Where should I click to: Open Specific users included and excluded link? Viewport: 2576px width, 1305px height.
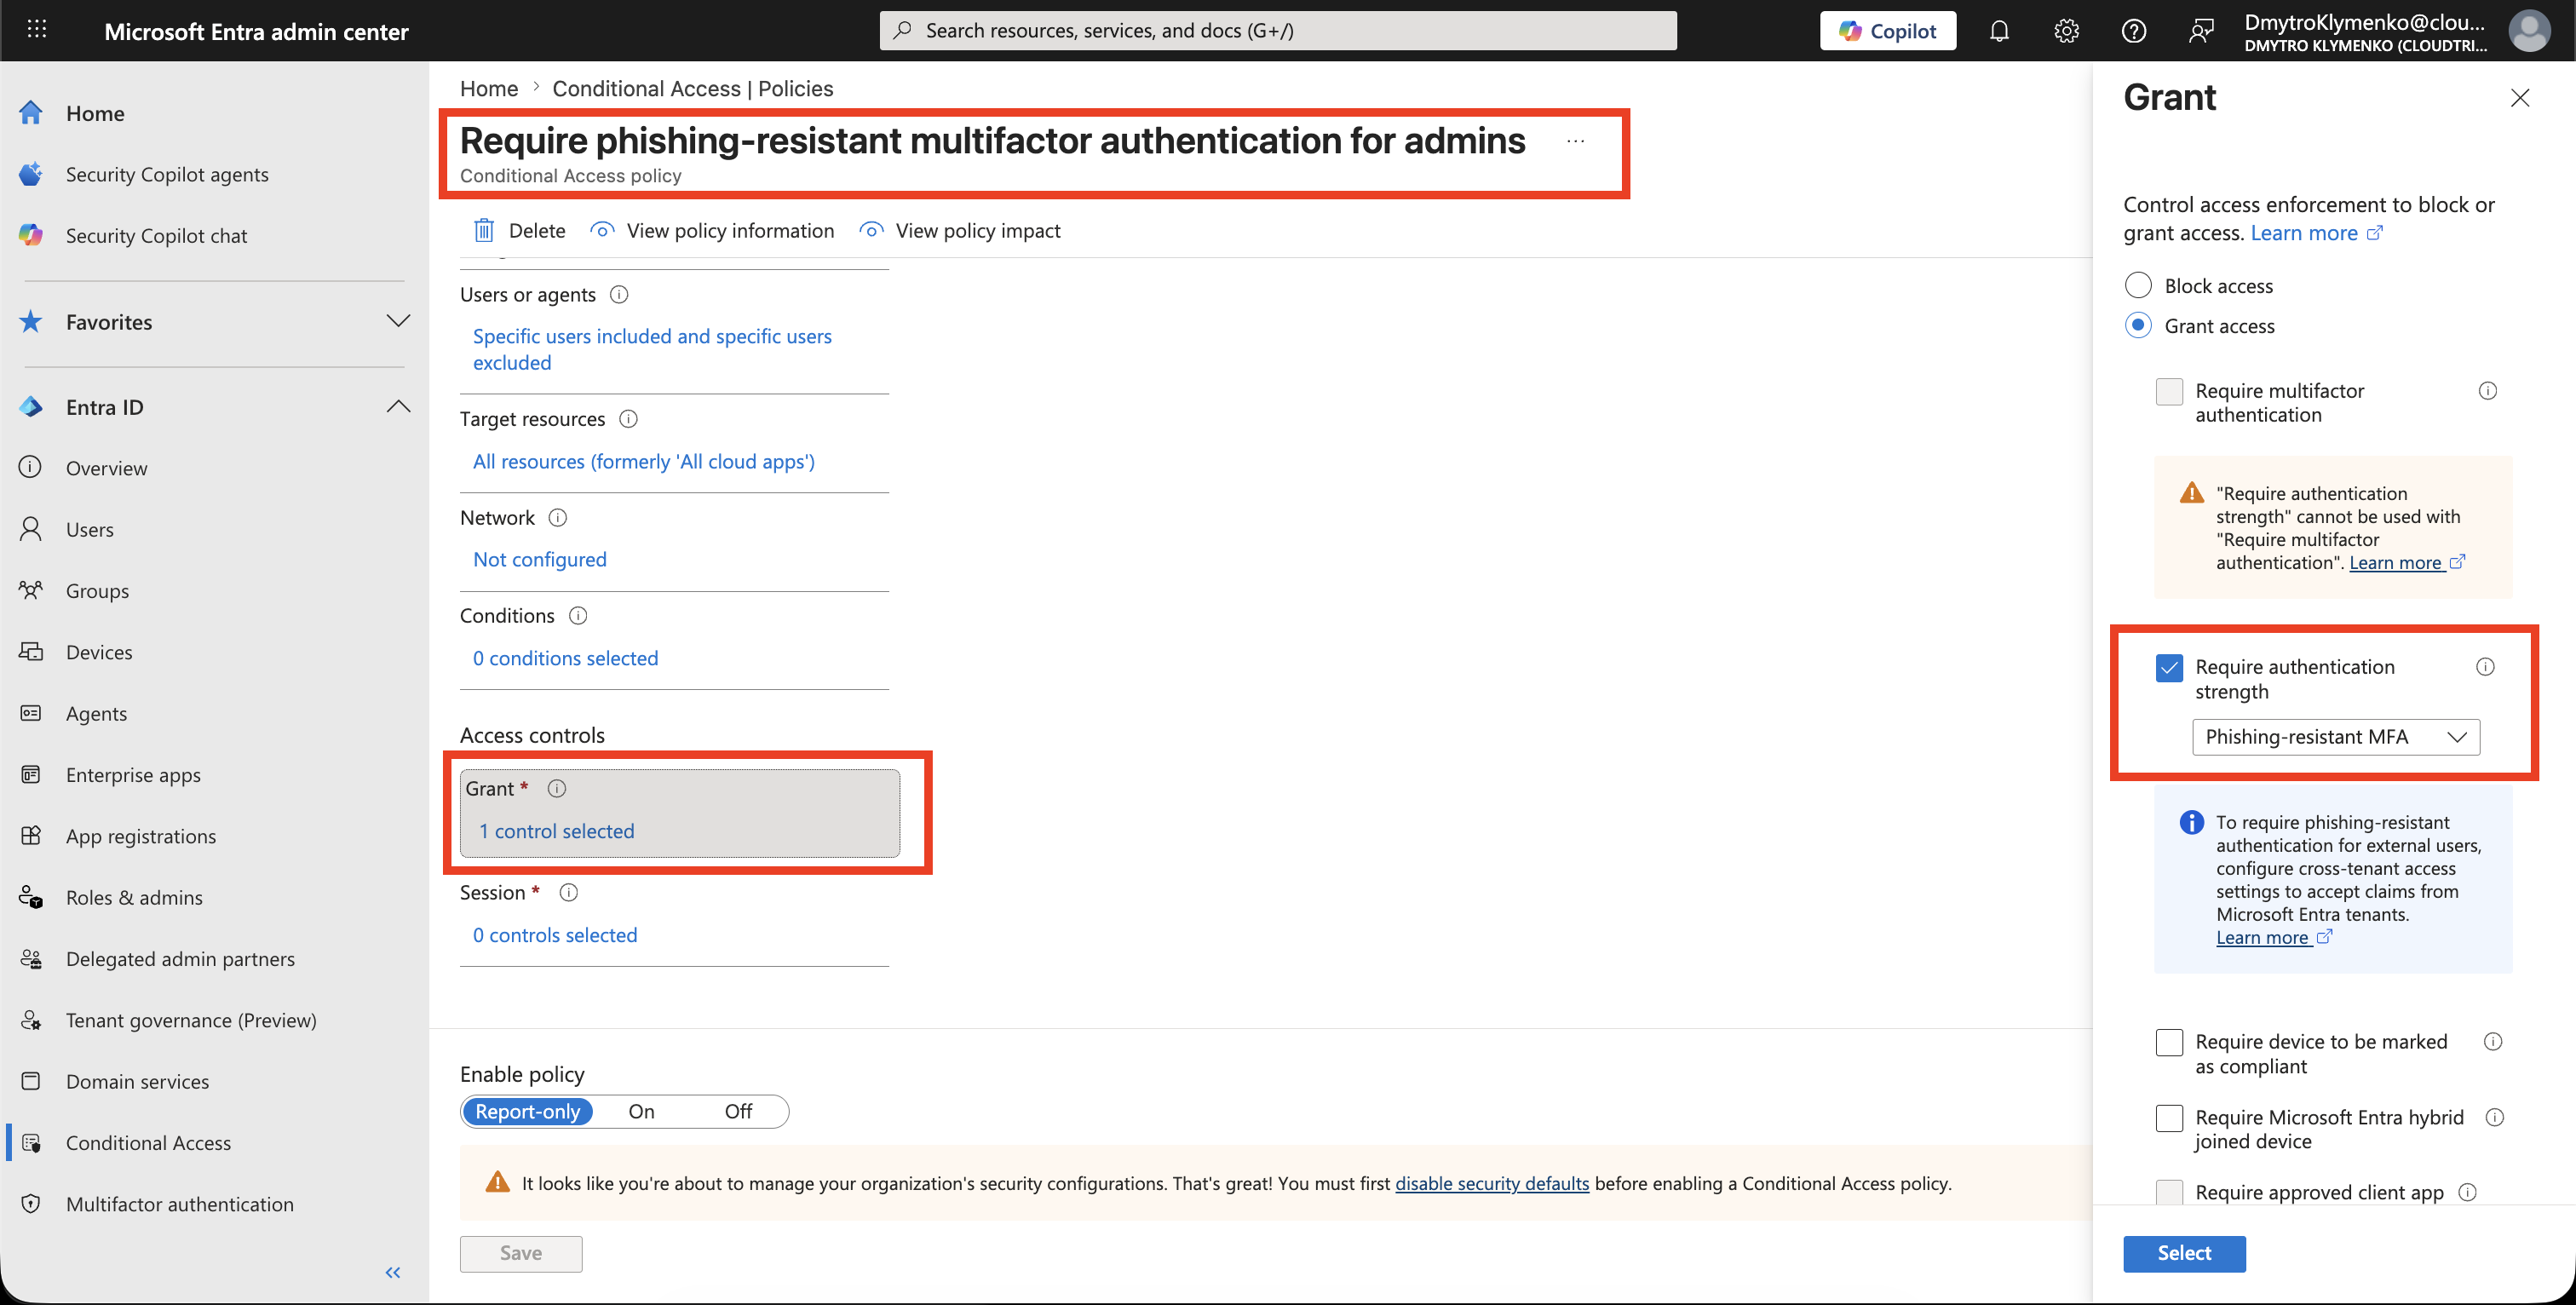click(652, 349)
